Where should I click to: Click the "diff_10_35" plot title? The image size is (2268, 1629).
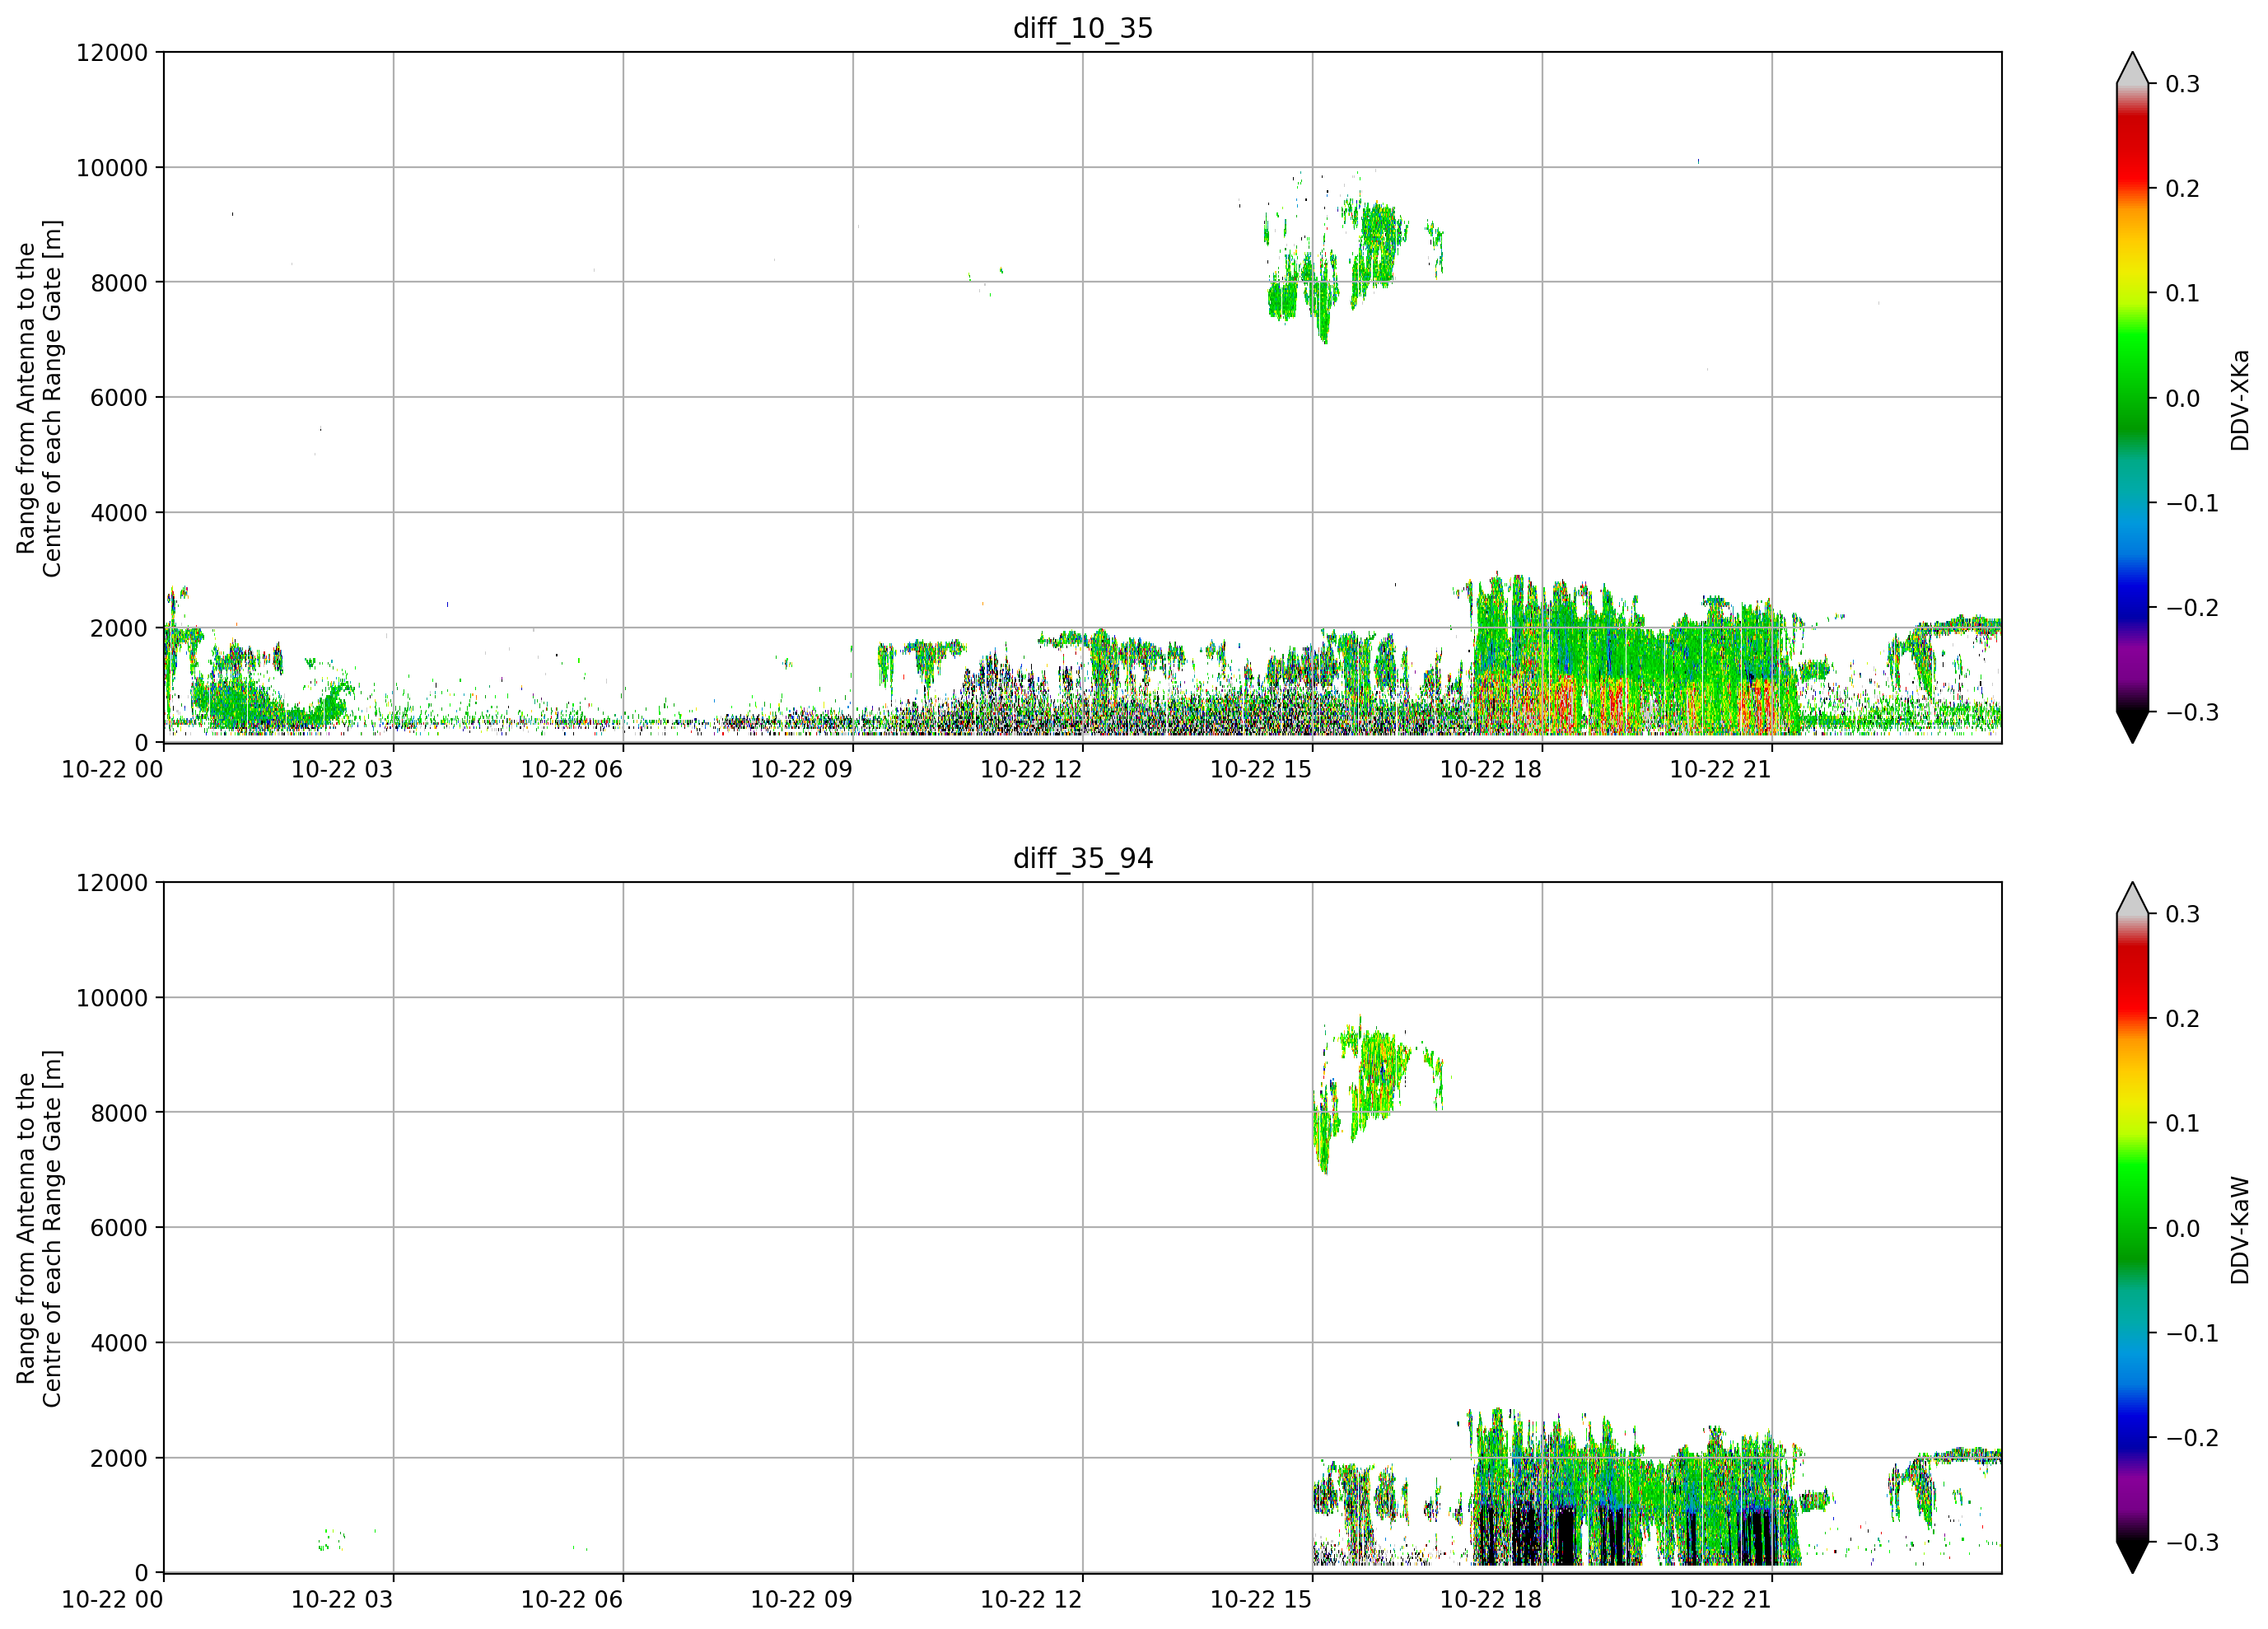[x=1083, y=28]
